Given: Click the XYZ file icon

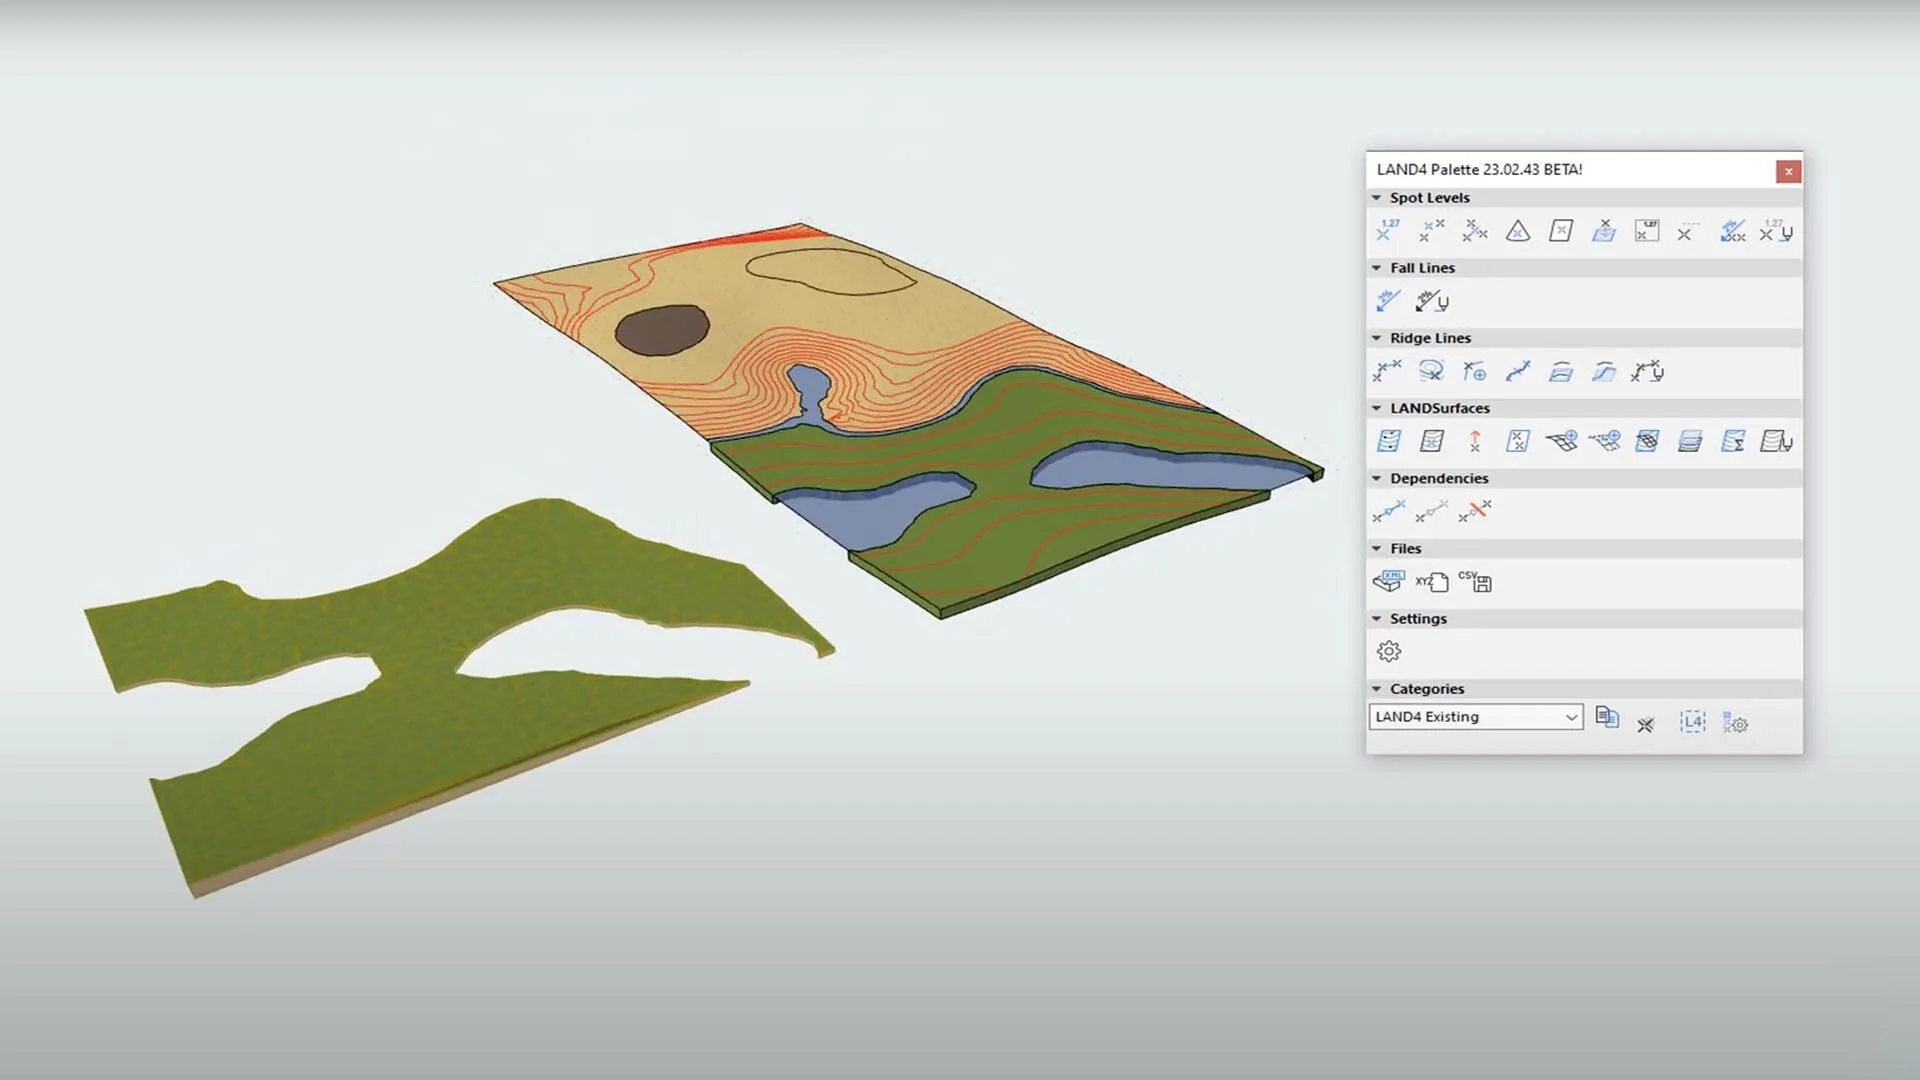Looking at the screenshot, I should [1431, 581].
